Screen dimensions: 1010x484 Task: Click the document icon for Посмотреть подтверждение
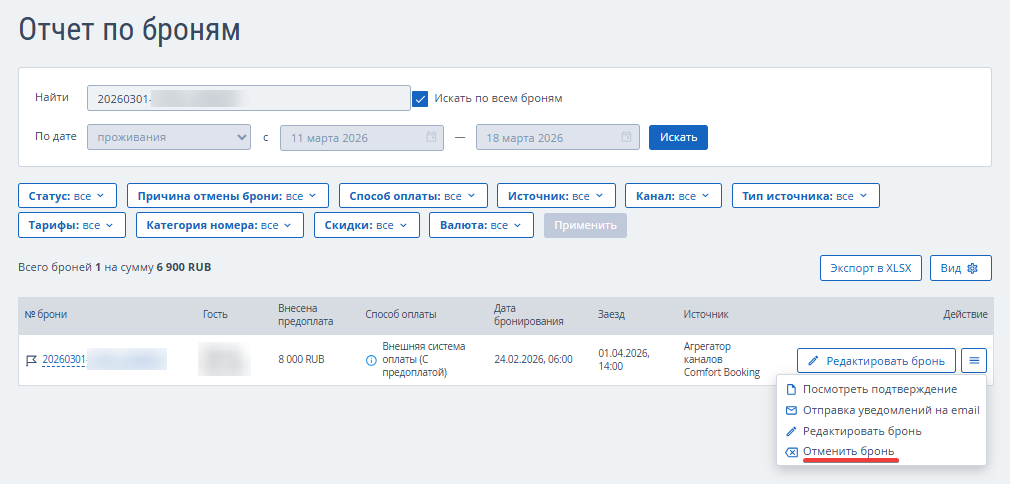point(792,389)
